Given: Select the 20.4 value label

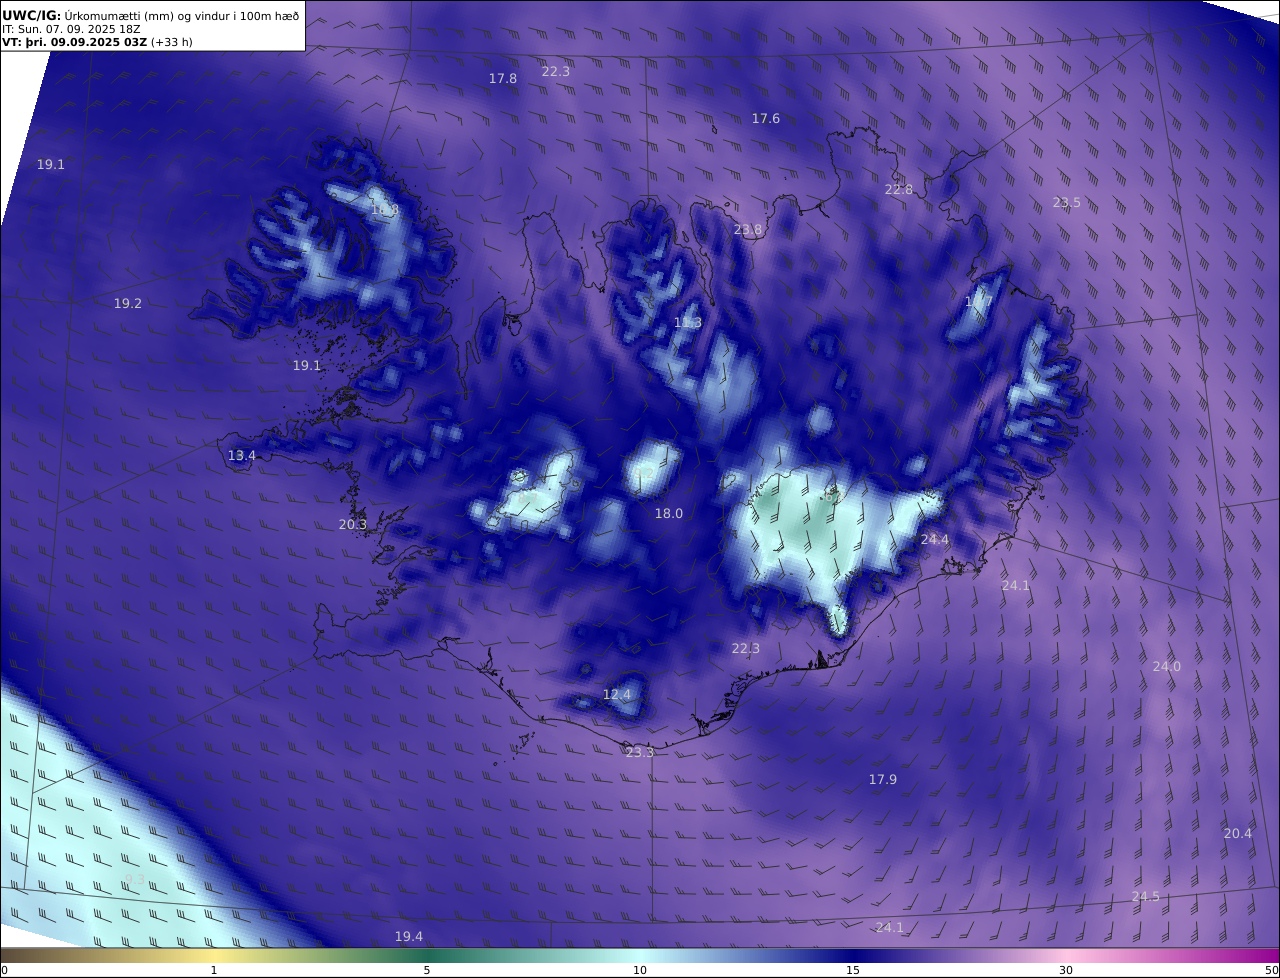Looking at the screenshot, I should pos(1238,833).
